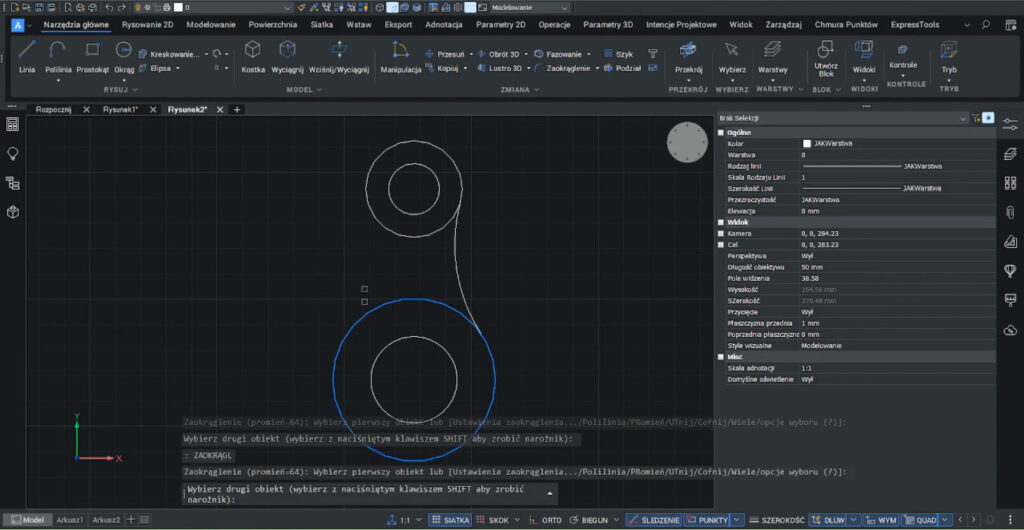Open the layers panel icon on right sidebar
The image size is (1024, 530).
[1010, 153]
